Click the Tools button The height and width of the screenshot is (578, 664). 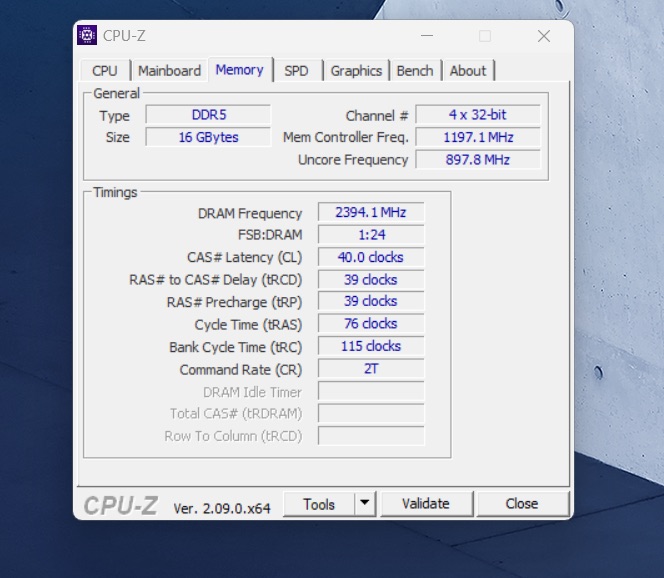(x=319, y=504)
